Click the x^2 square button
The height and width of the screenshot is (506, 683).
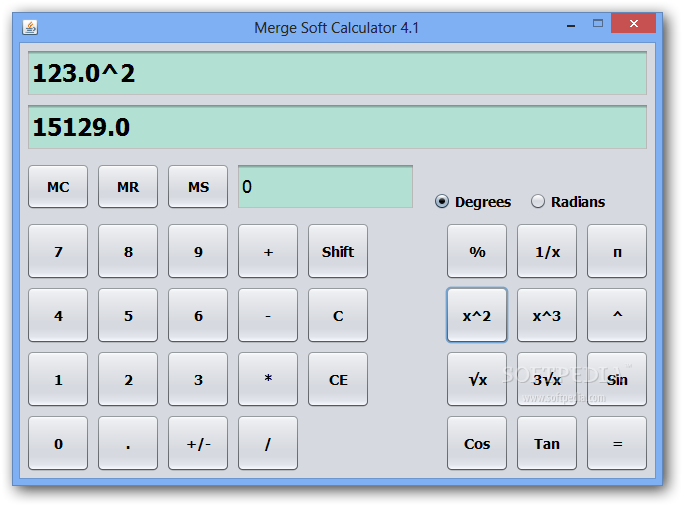[x=477, y=315]
